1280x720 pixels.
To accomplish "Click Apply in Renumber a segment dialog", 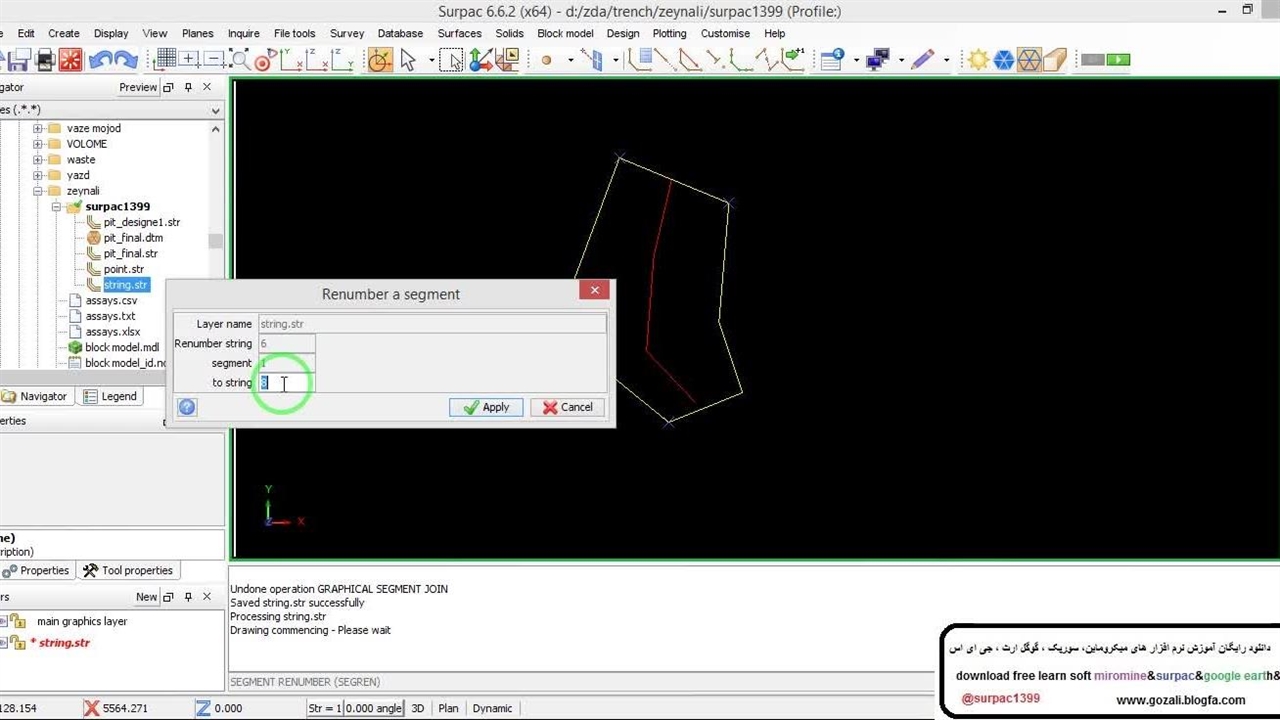I will (486, 407).
